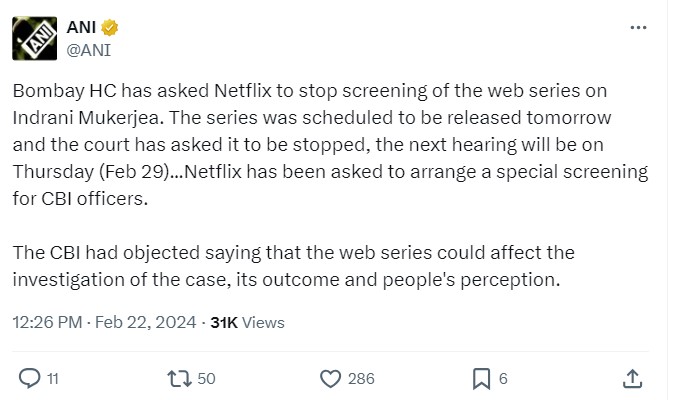Bookmark this tweet using the bookmark icon
The width and height of the screenshot is (681, 400).
(481, 378)
